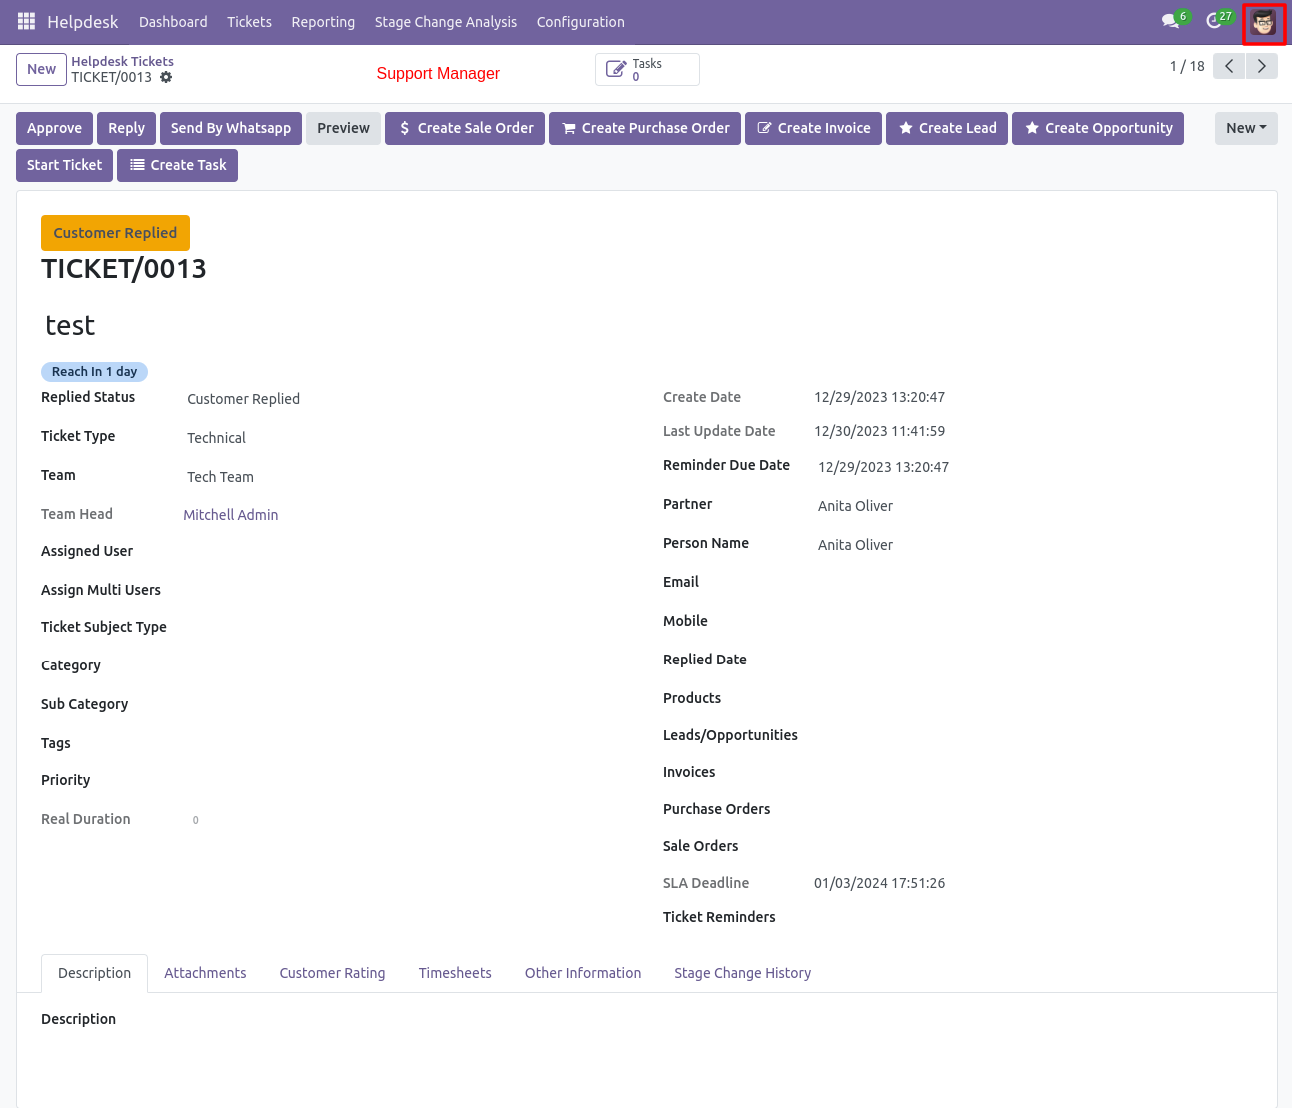The image size is (1292, 1108).
Task: Open the conversations chat icon
Action: coord(1170,21)
